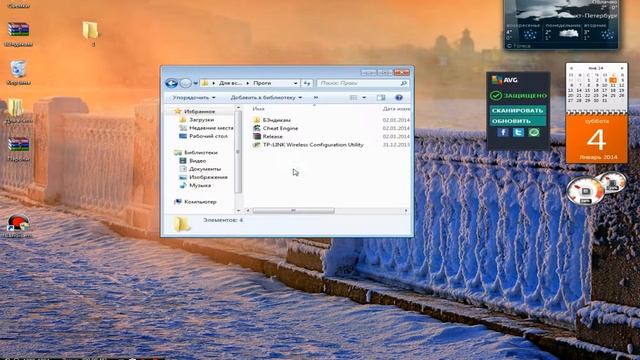Select Компьютер in the navigation pane
The image size is (640, 360).
pyautogui.click(x=195, y=202)
